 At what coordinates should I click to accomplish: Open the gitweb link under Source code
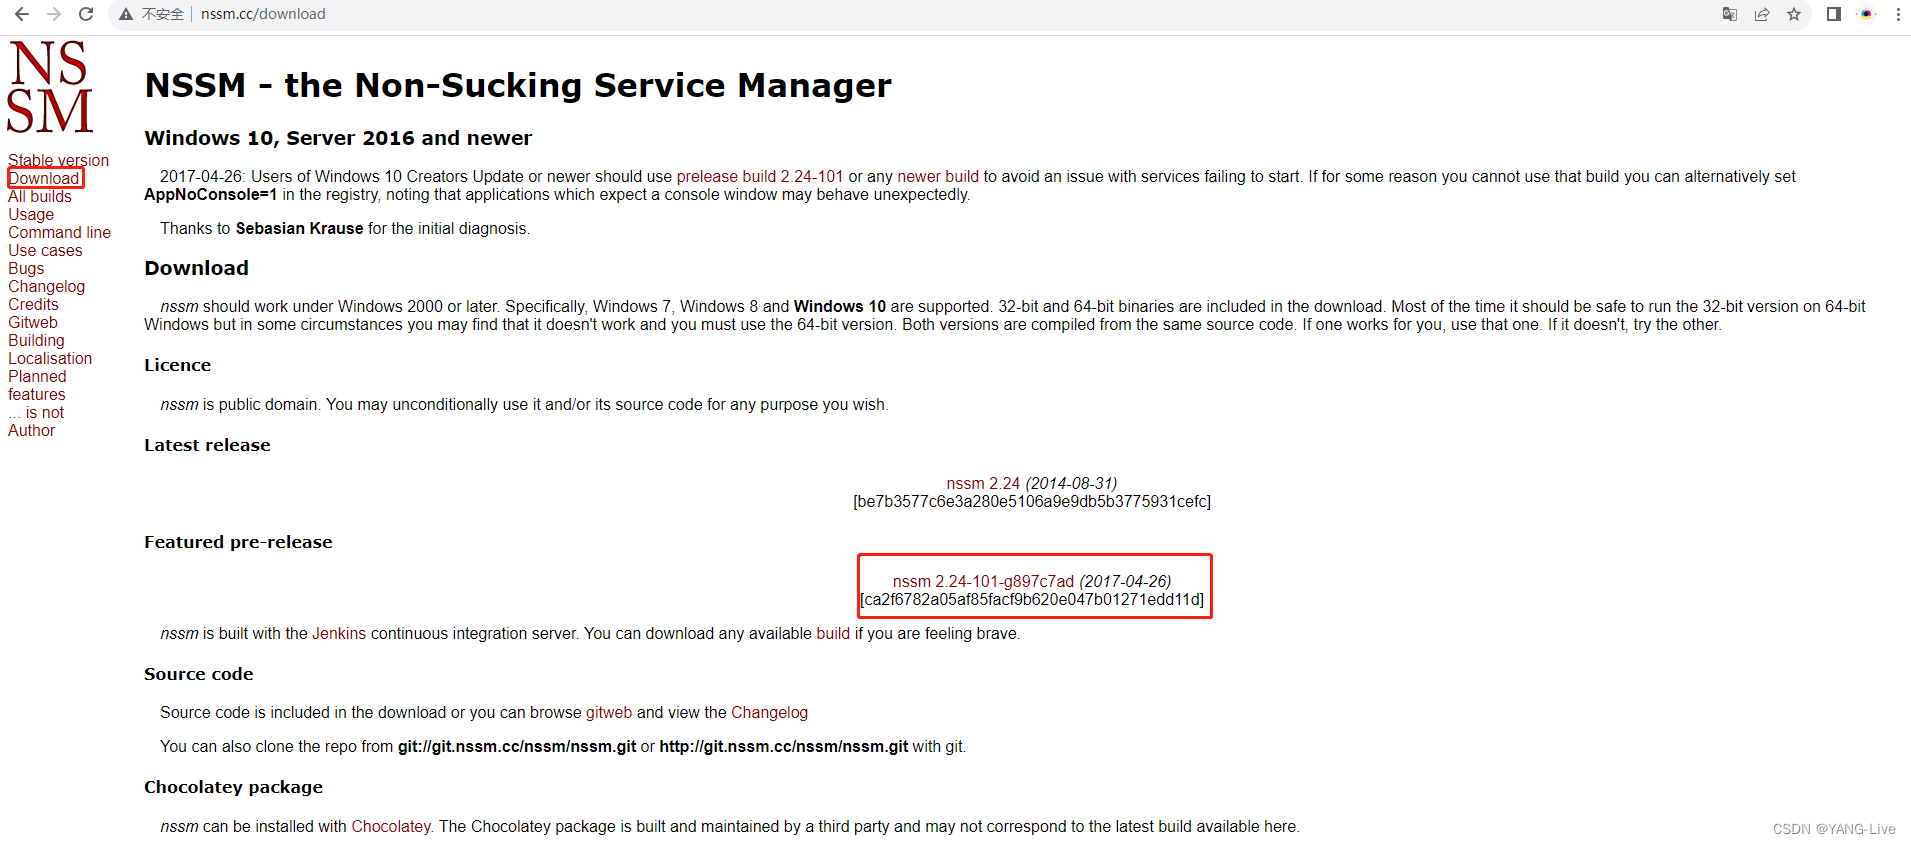pos(609,712)
